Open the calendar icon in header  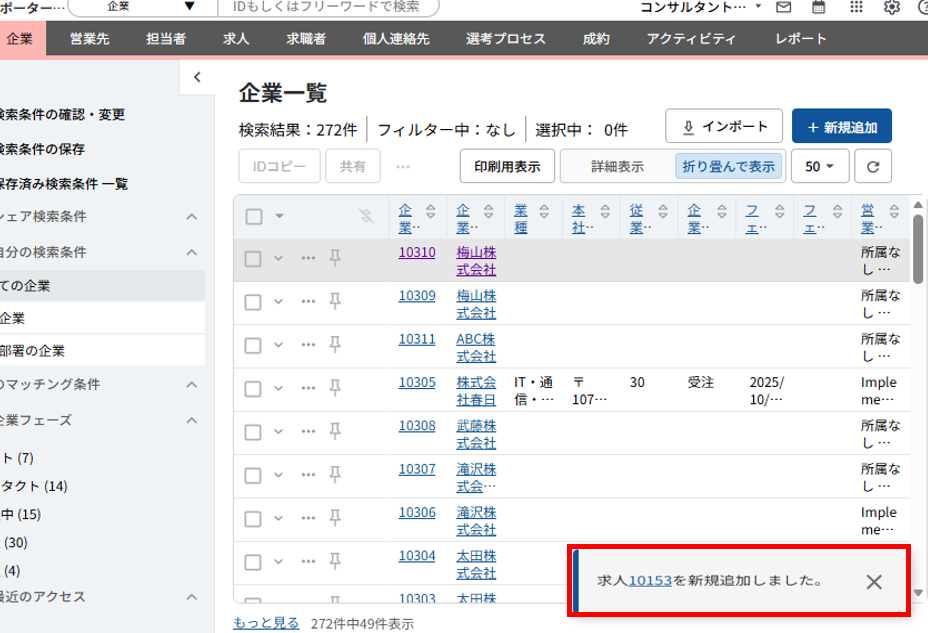click(819, 8)
